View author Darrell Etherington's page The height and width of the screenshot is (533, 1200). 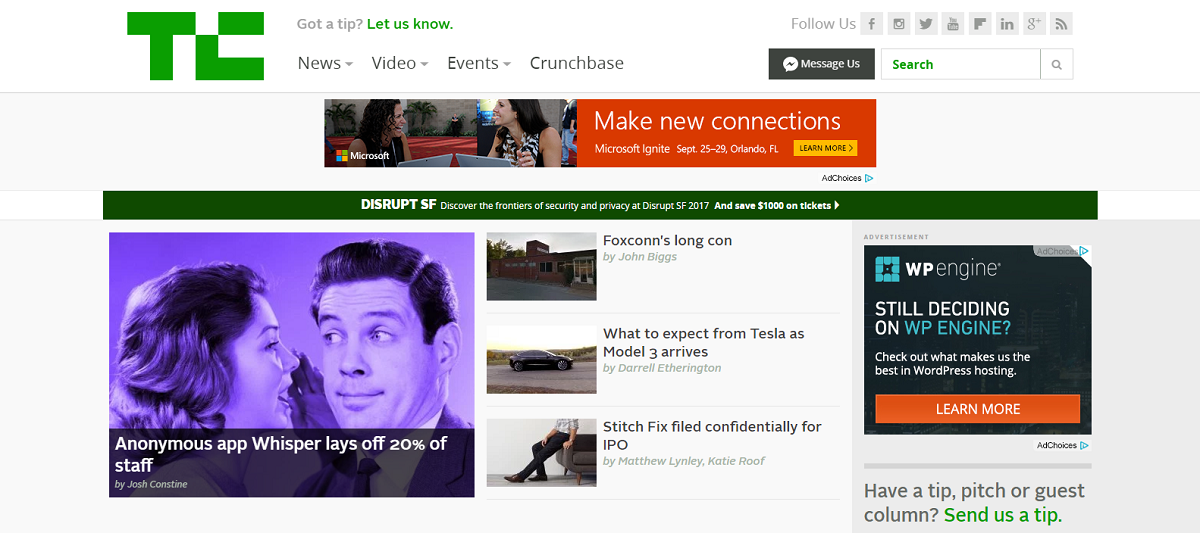point(669,368)
